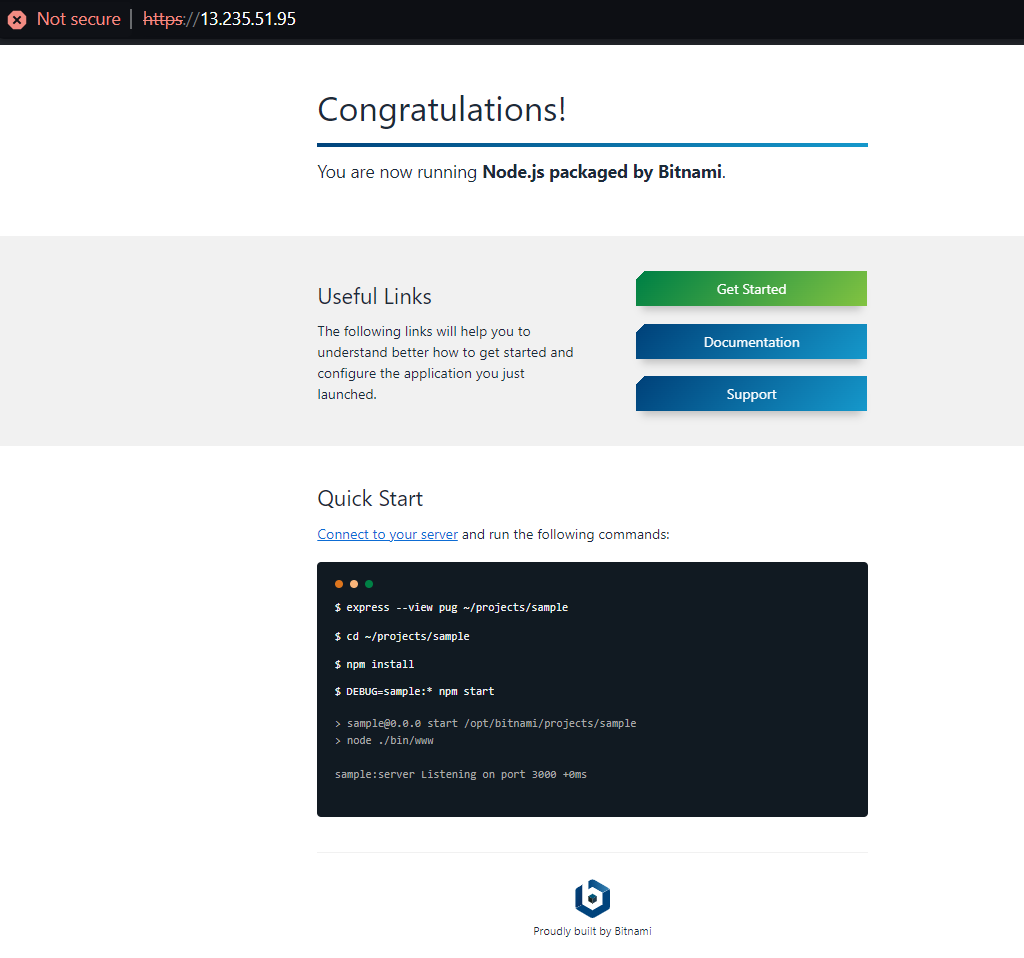The height and width of the screenshot is (958, 1024).
Task: Follow the Connect to your server link
Action: pyautogui.click(x=387, y=534)
